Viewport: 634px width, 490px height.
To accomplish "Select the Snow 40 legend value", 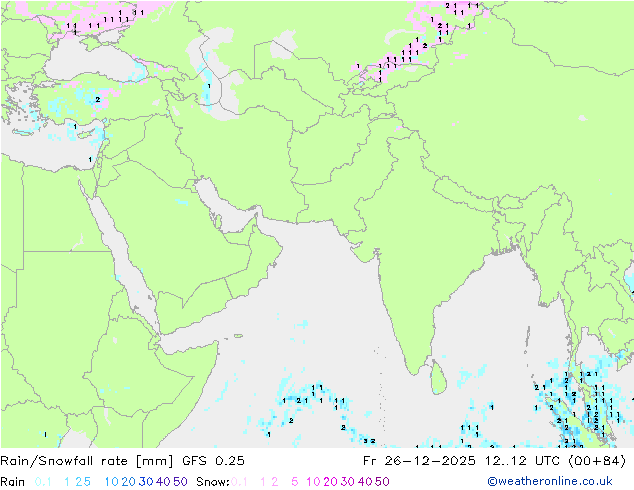I will pyautogui.click(x=365, y=482).
